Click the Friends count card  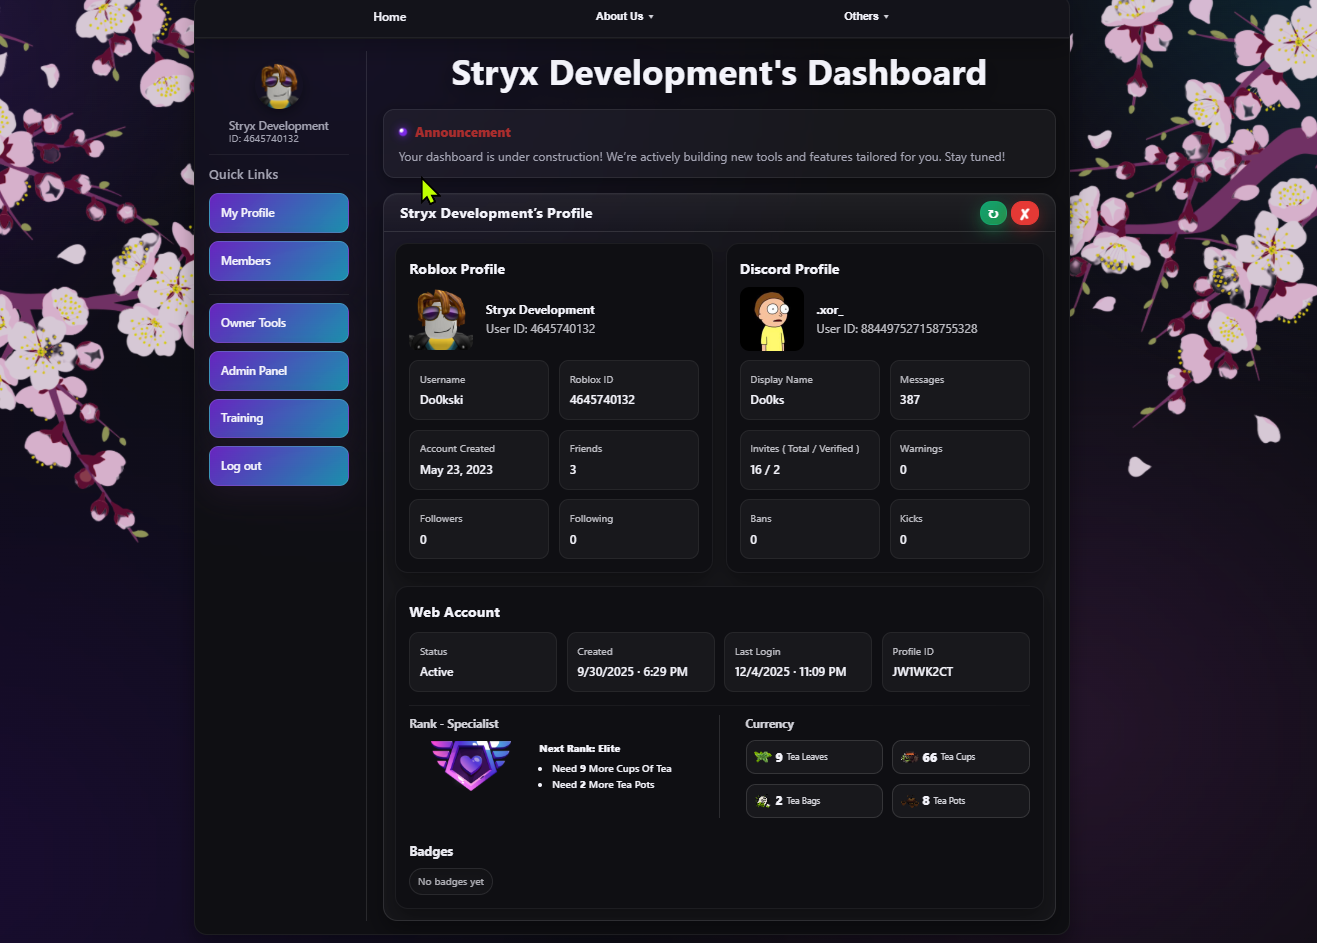[629, 460]
